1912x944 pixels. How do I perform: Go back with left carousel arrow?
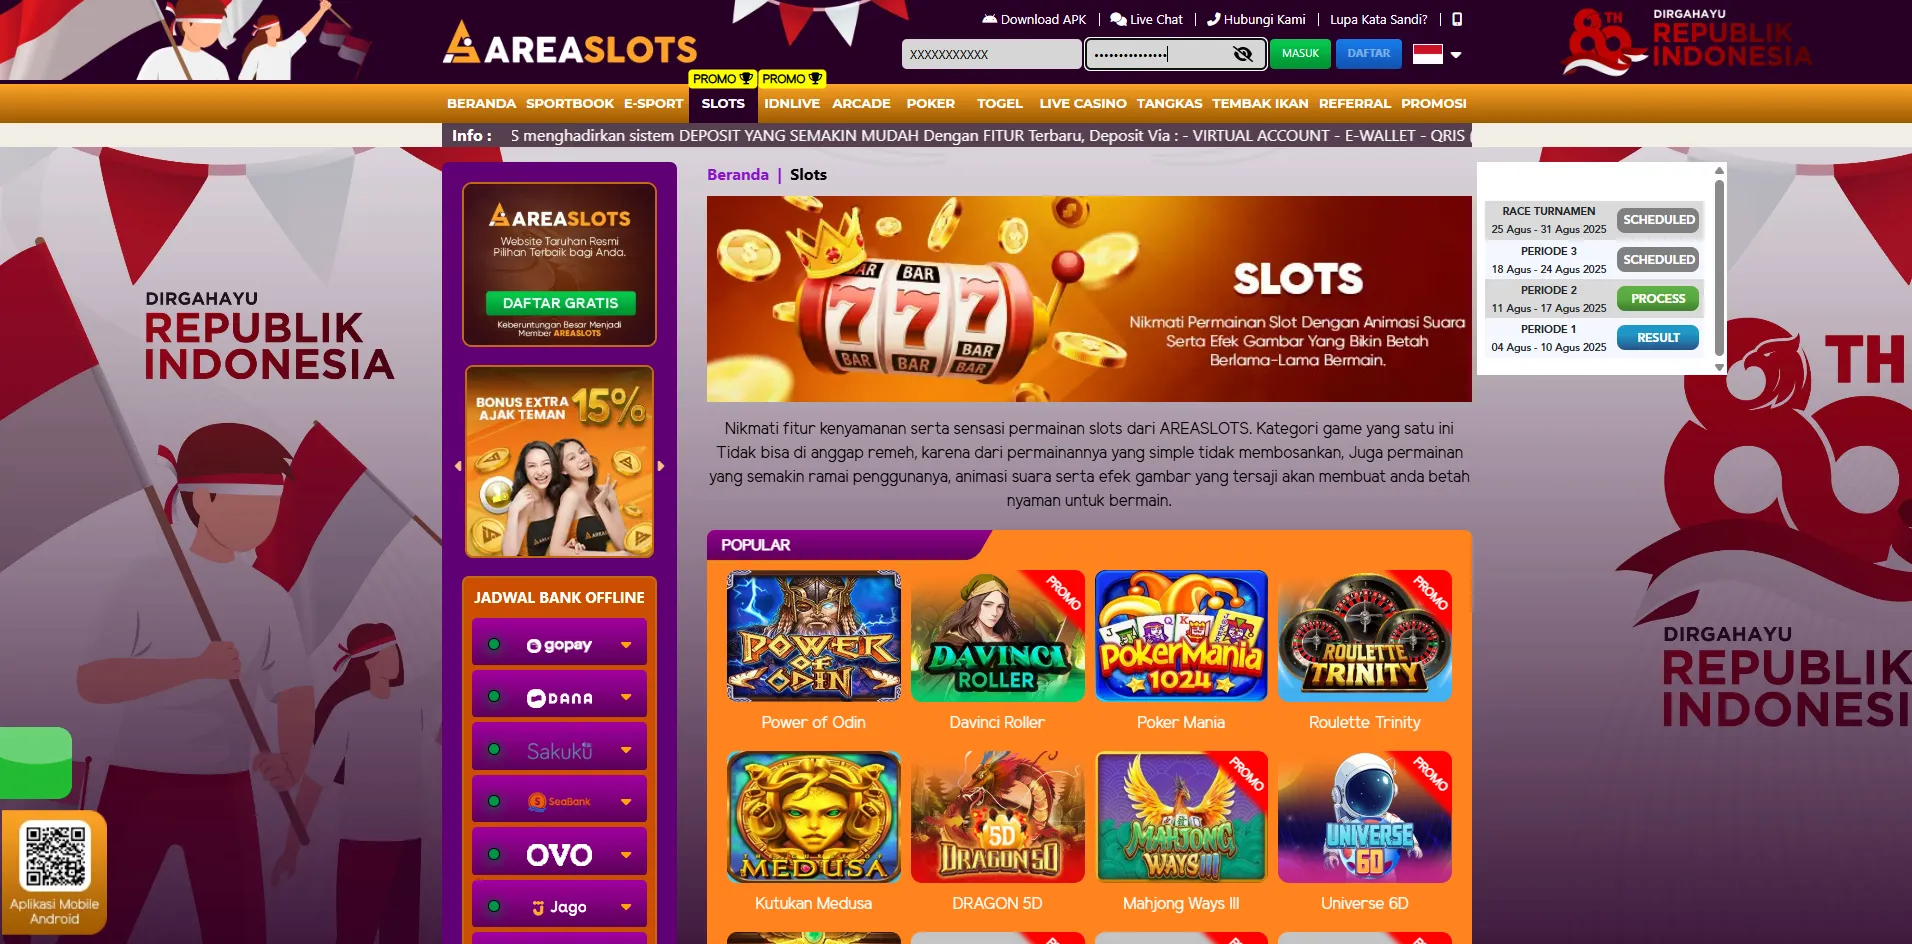click(458, 466)
